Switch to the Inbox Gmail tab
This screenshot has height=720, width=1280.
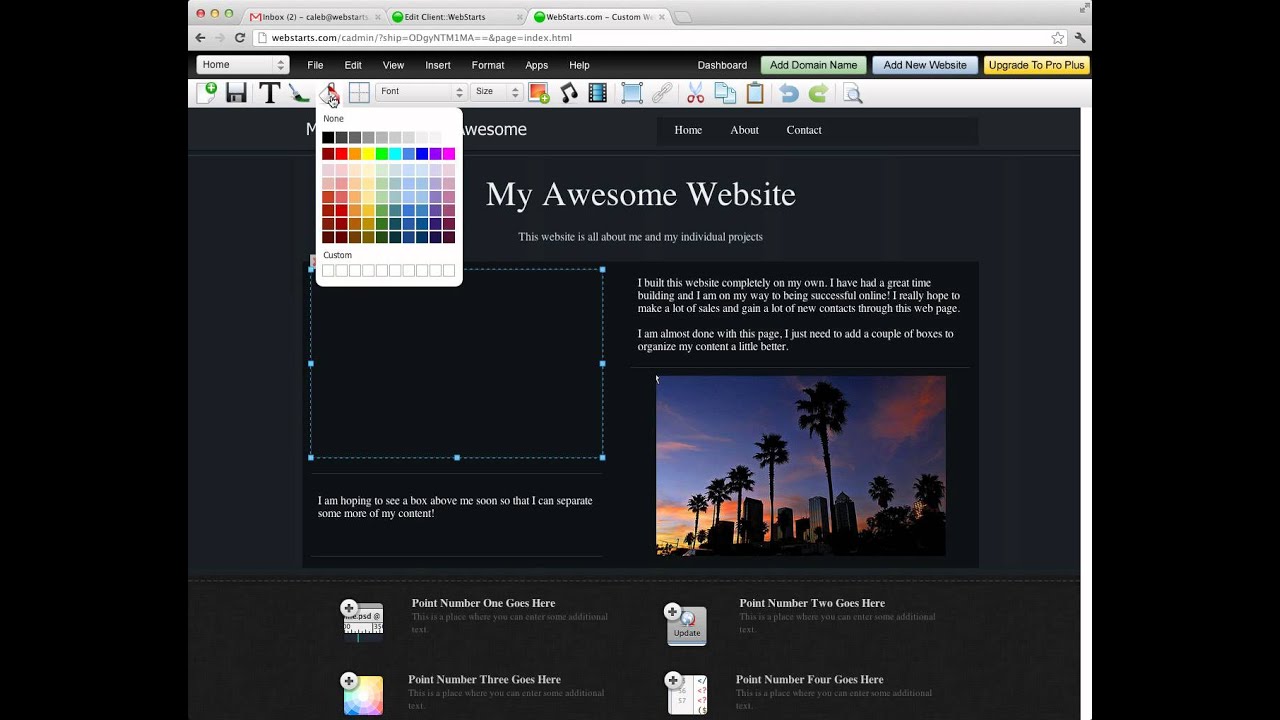point(314,17)
